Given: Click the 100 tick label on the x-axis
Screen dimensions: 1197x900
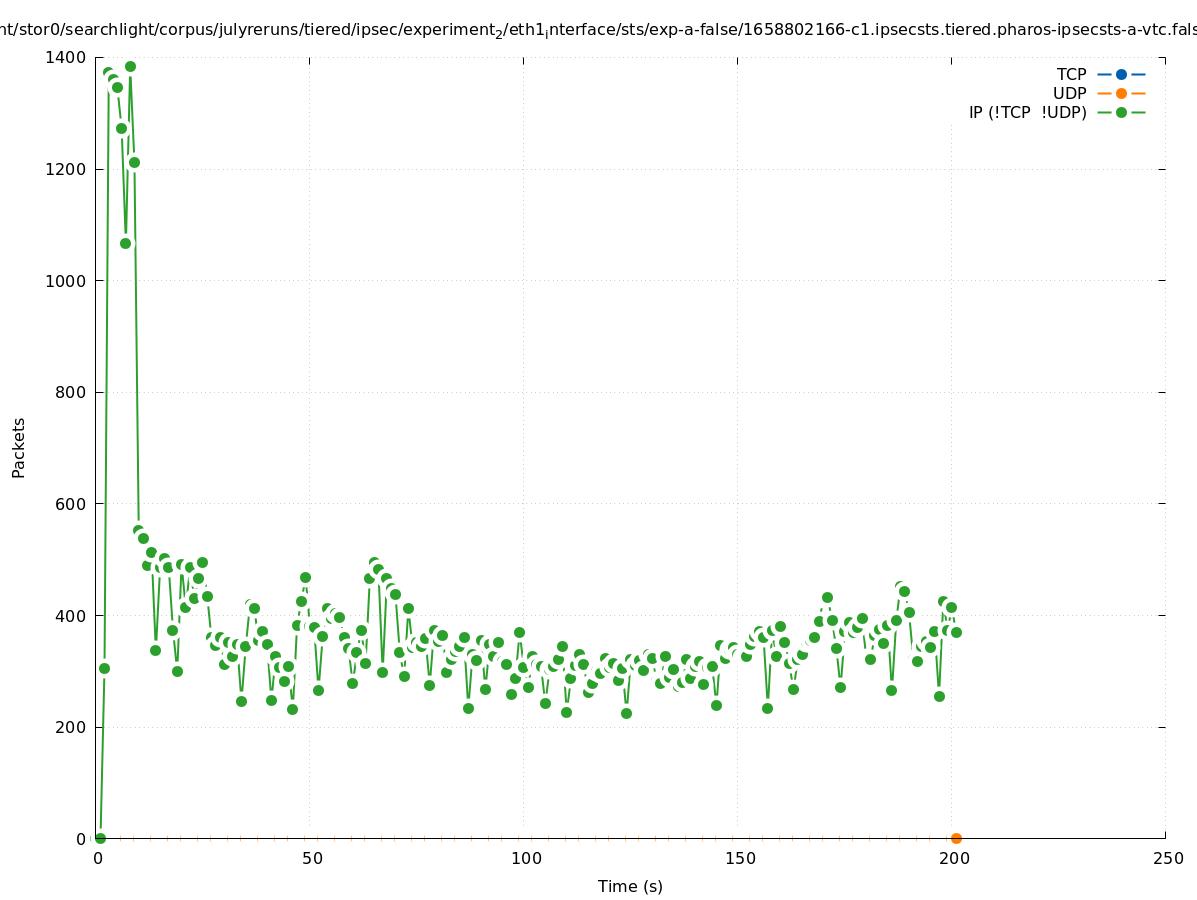Looking at the screenshot, I should coord(526,858).
